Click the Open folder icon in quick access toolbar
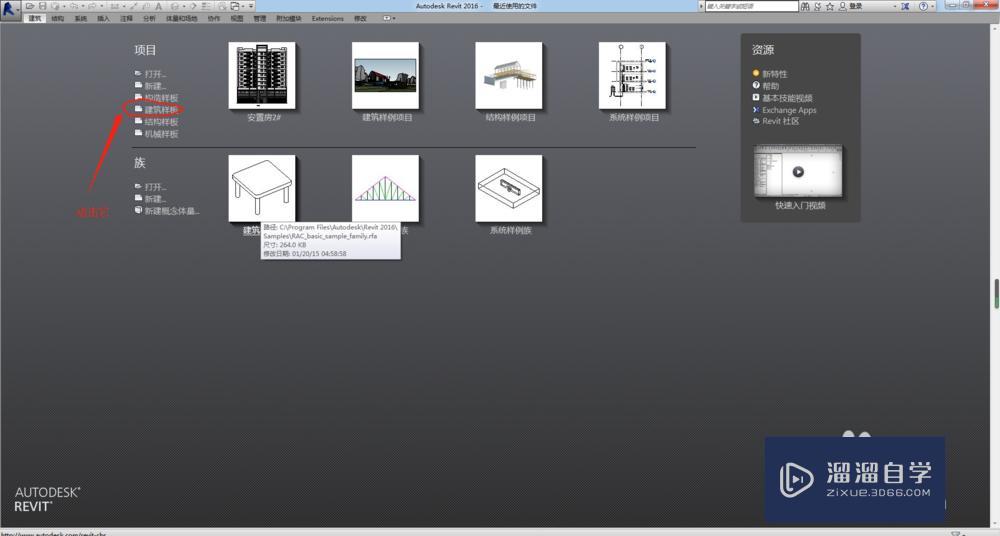 30,6
